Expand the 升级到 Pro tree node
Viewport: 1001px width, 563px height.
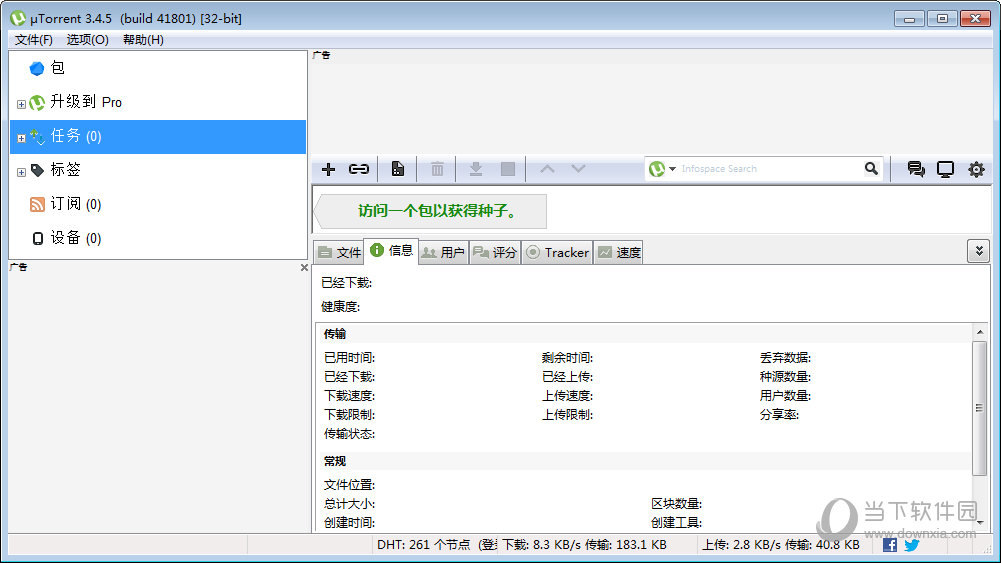(x=21, y=104)
